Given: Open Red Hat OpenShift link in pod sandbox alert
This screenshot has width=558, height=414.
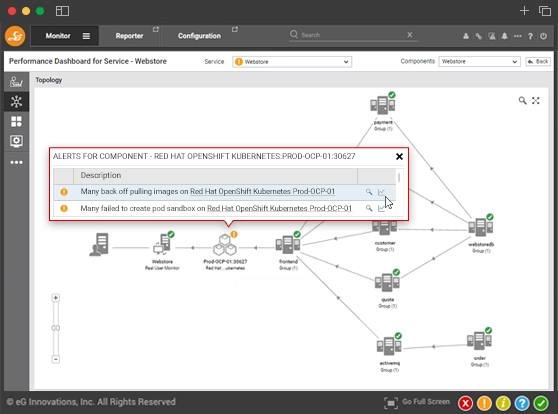Looking at the screenshot, I should click(x=279, y=208).
